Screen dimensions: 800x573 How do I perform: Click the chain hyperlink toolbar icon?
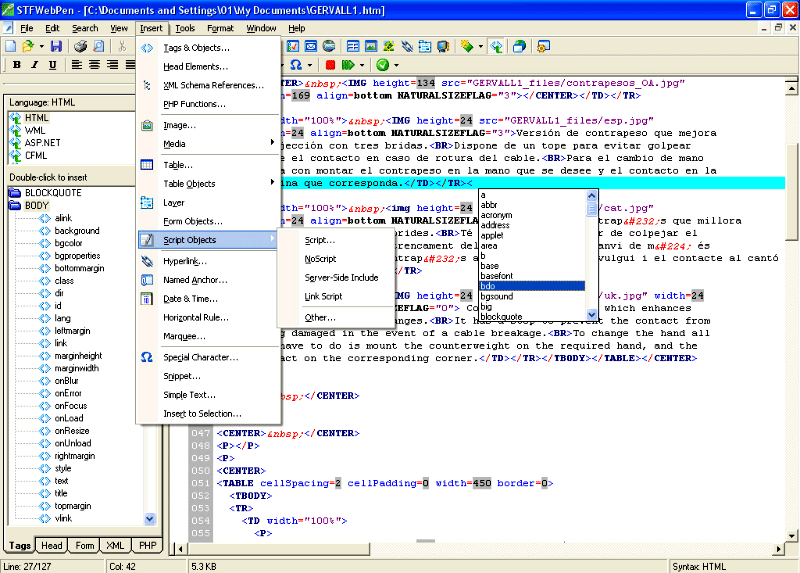pyautogui.click(x=407, y=46)
